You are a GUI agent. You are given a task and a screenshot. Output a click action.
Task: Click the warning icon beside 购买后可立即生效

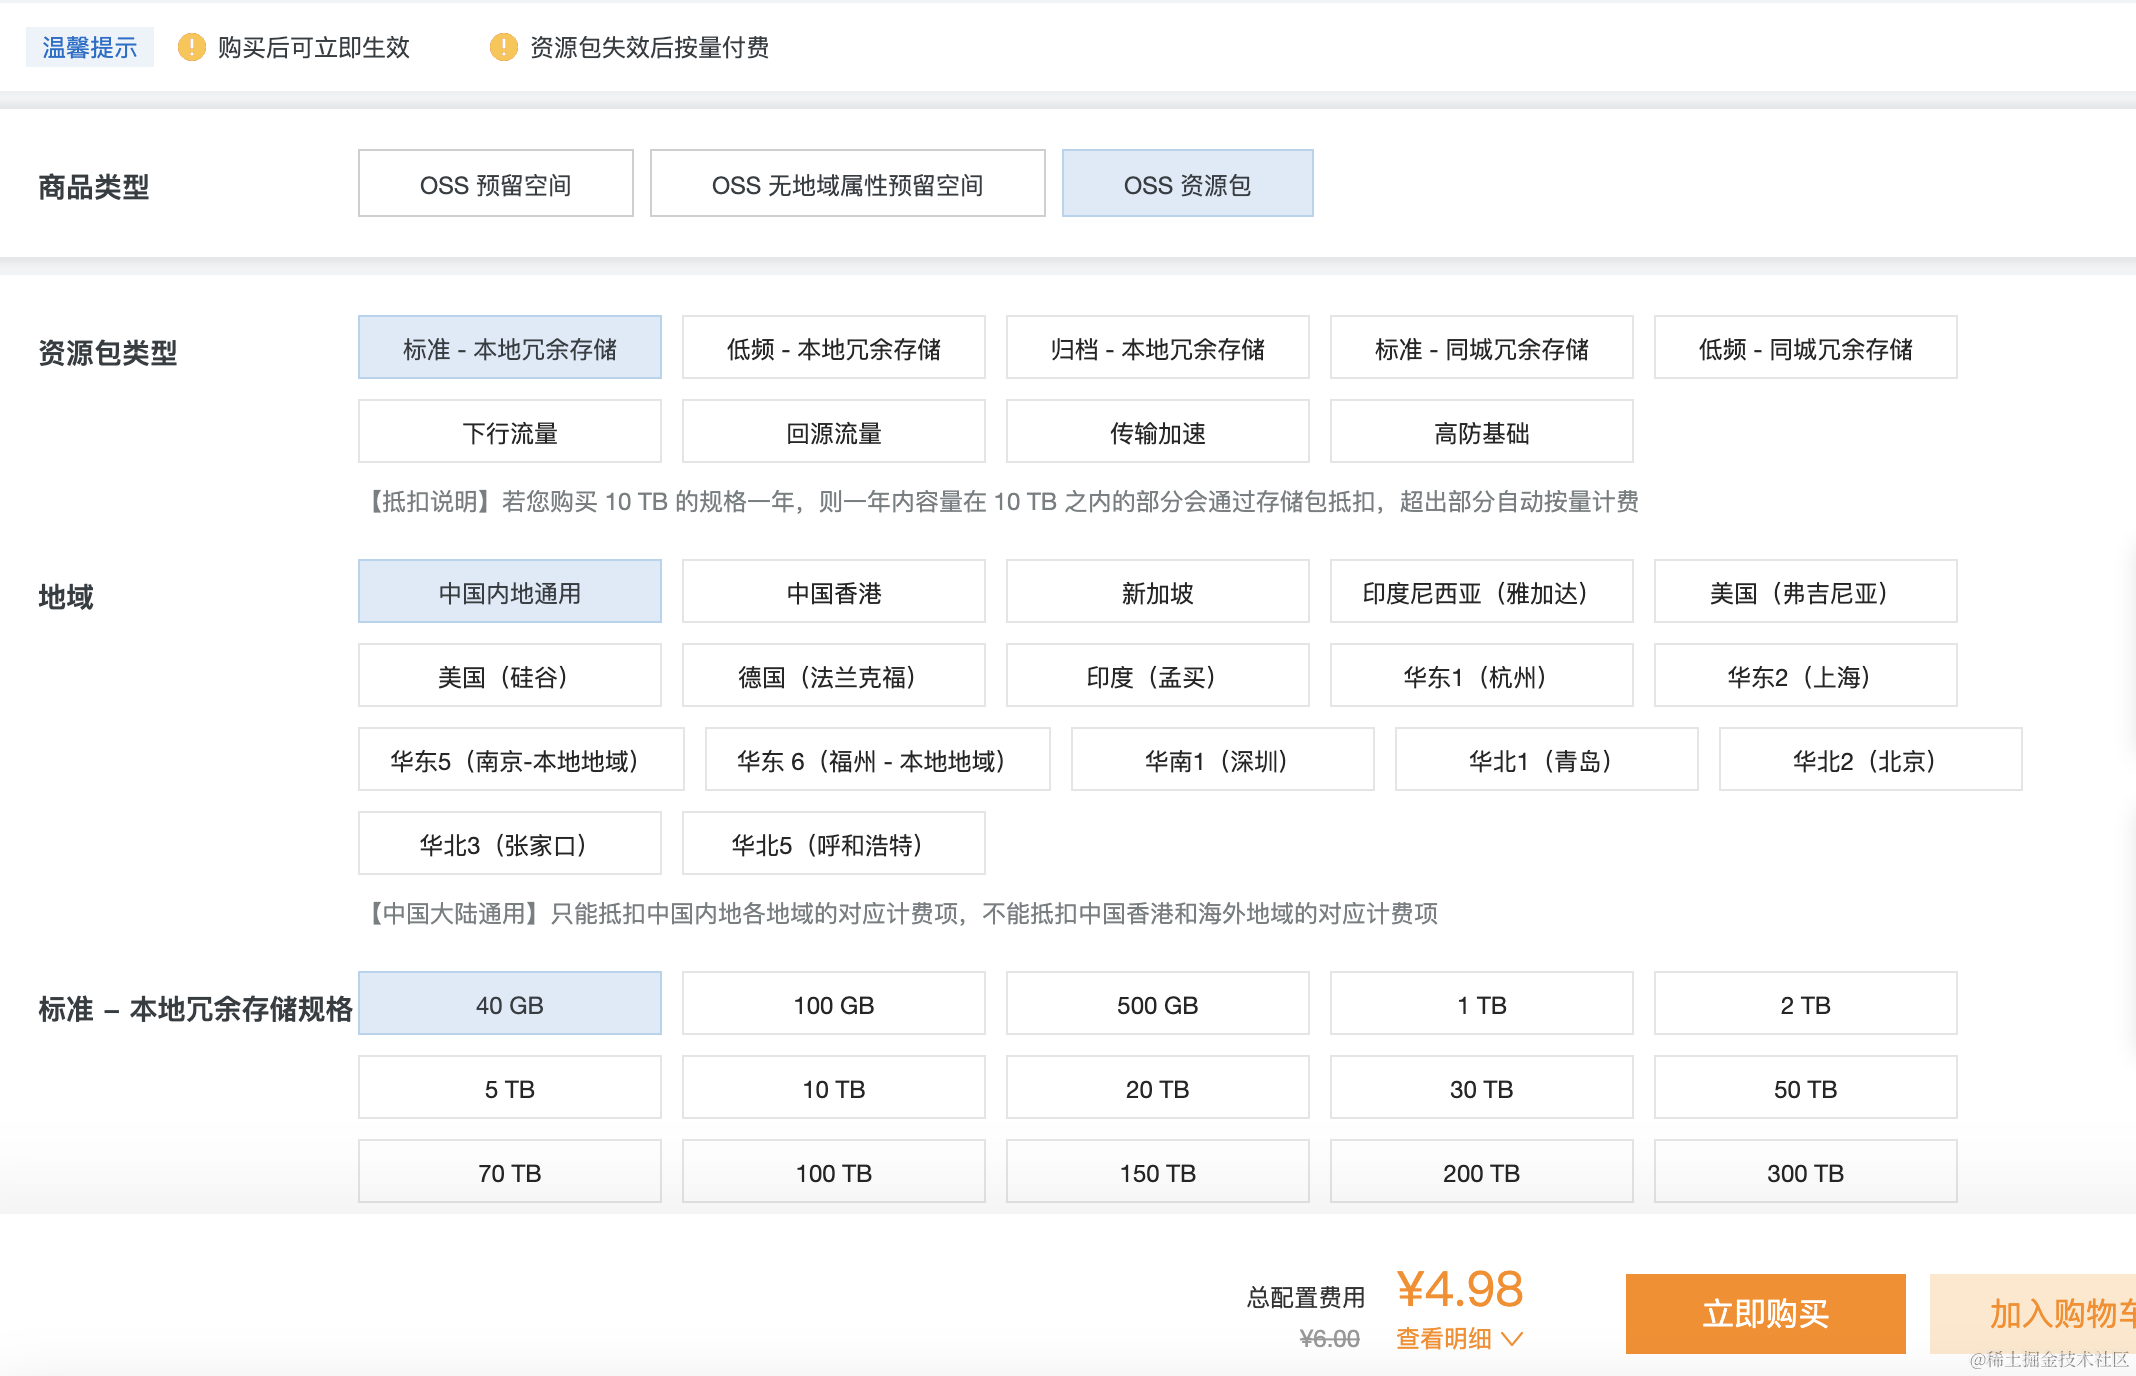pyautogui.click(x=191, y=47)
